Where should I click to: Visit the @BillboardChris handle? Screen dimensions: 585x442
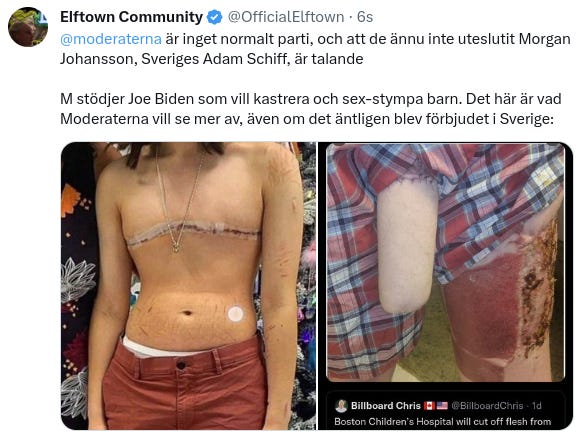pyautogui.click(x=487, y=406)
